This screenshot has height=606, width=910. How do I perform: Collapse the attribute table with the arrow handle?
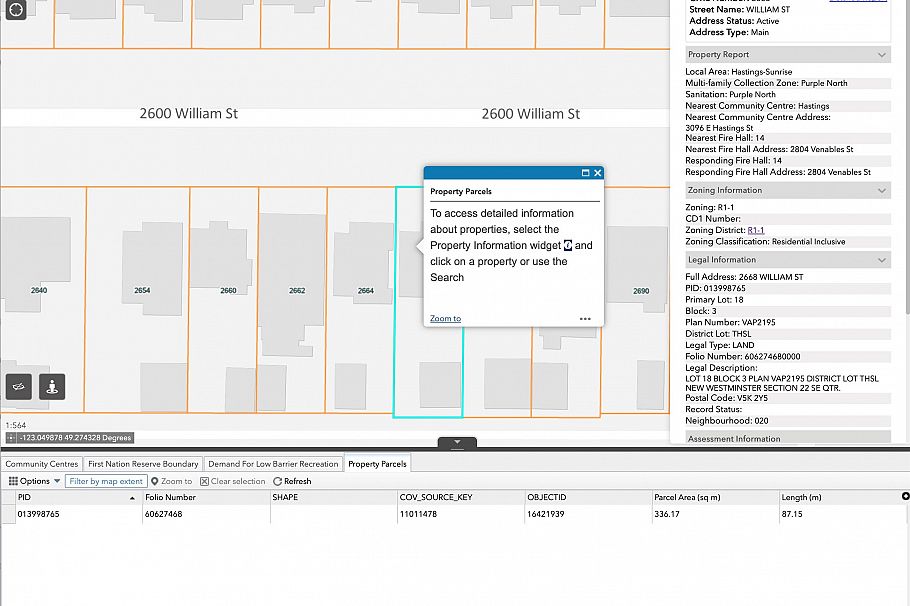tap(457, 442)
